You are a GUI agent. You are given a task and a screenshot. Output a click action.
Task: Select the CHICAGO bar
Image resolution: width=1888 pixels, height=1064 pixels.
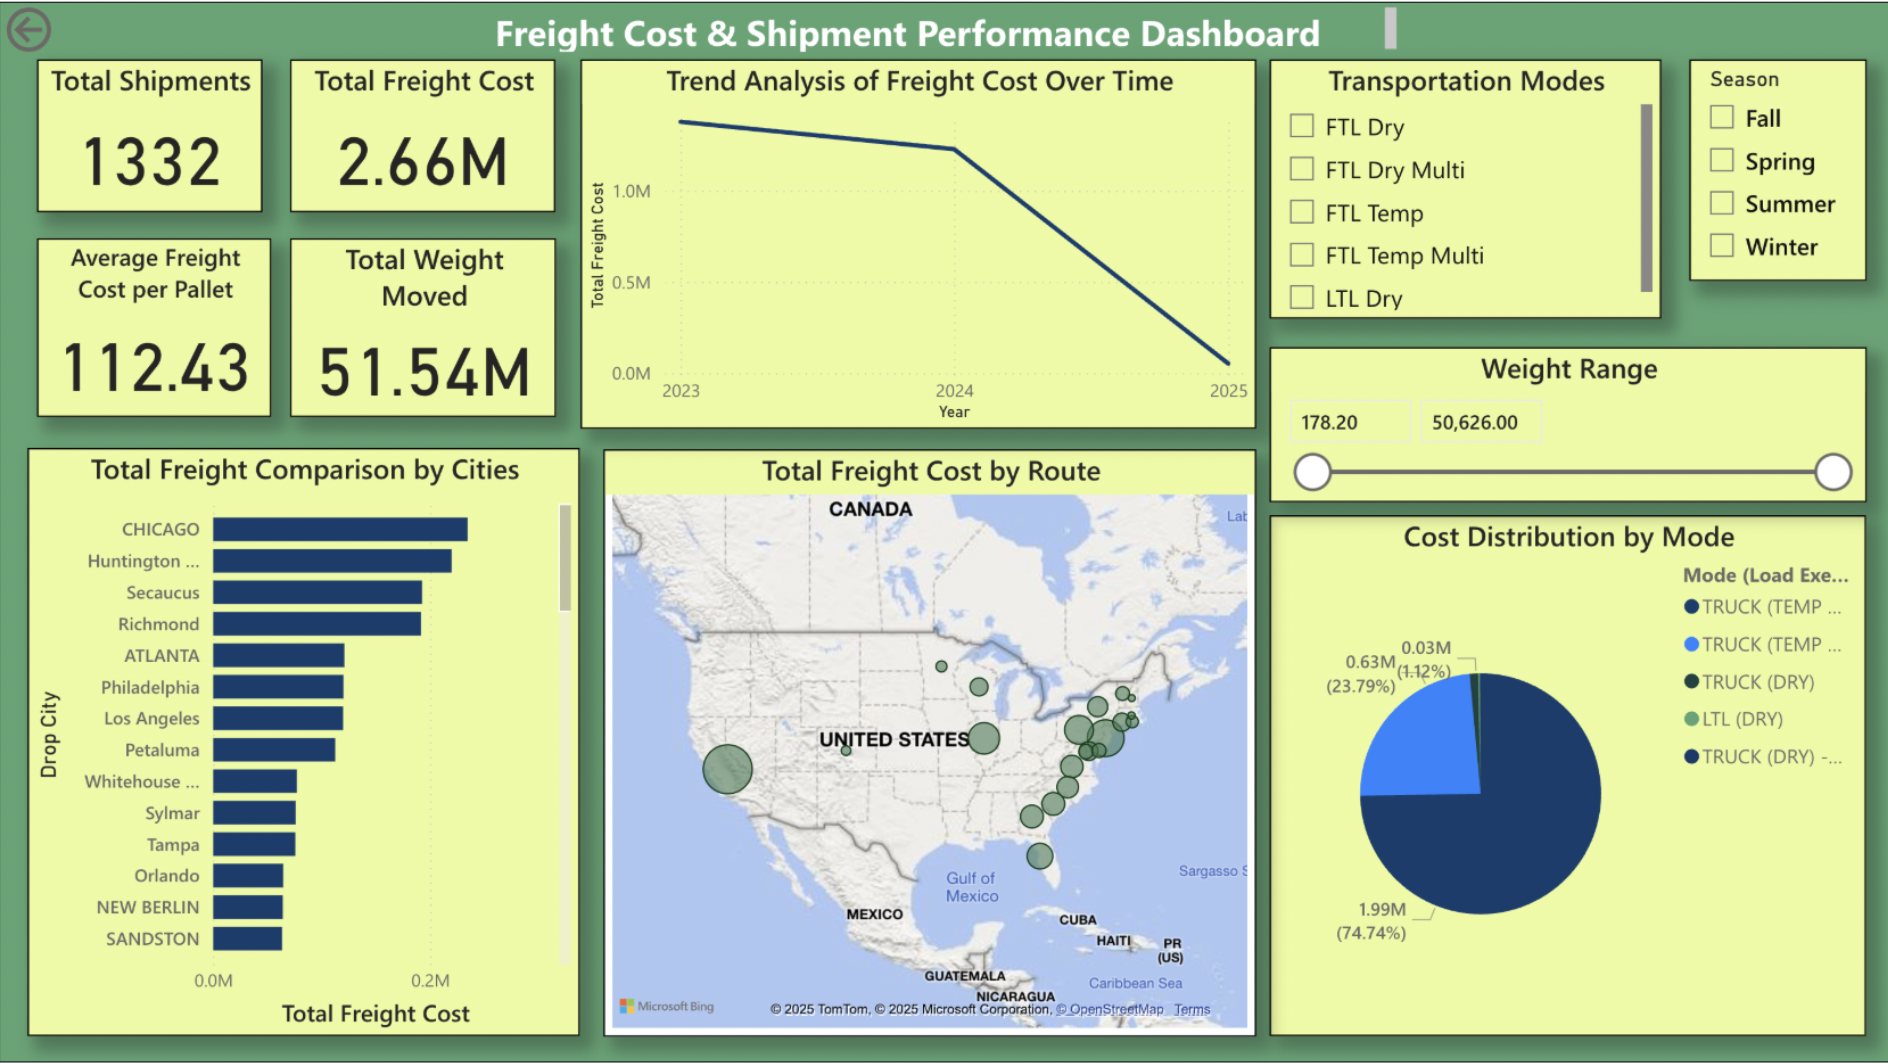[340, 529]
